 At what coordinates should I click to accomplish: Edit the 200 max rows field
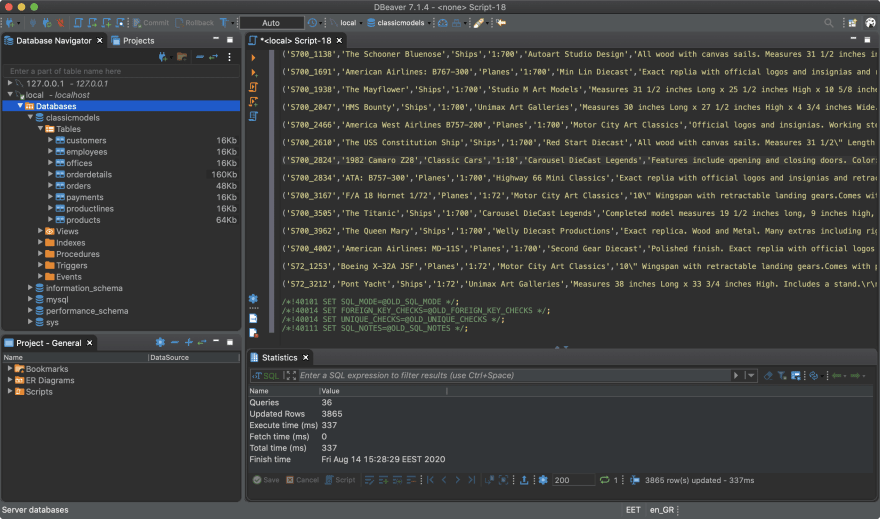(x=573, y=480)
